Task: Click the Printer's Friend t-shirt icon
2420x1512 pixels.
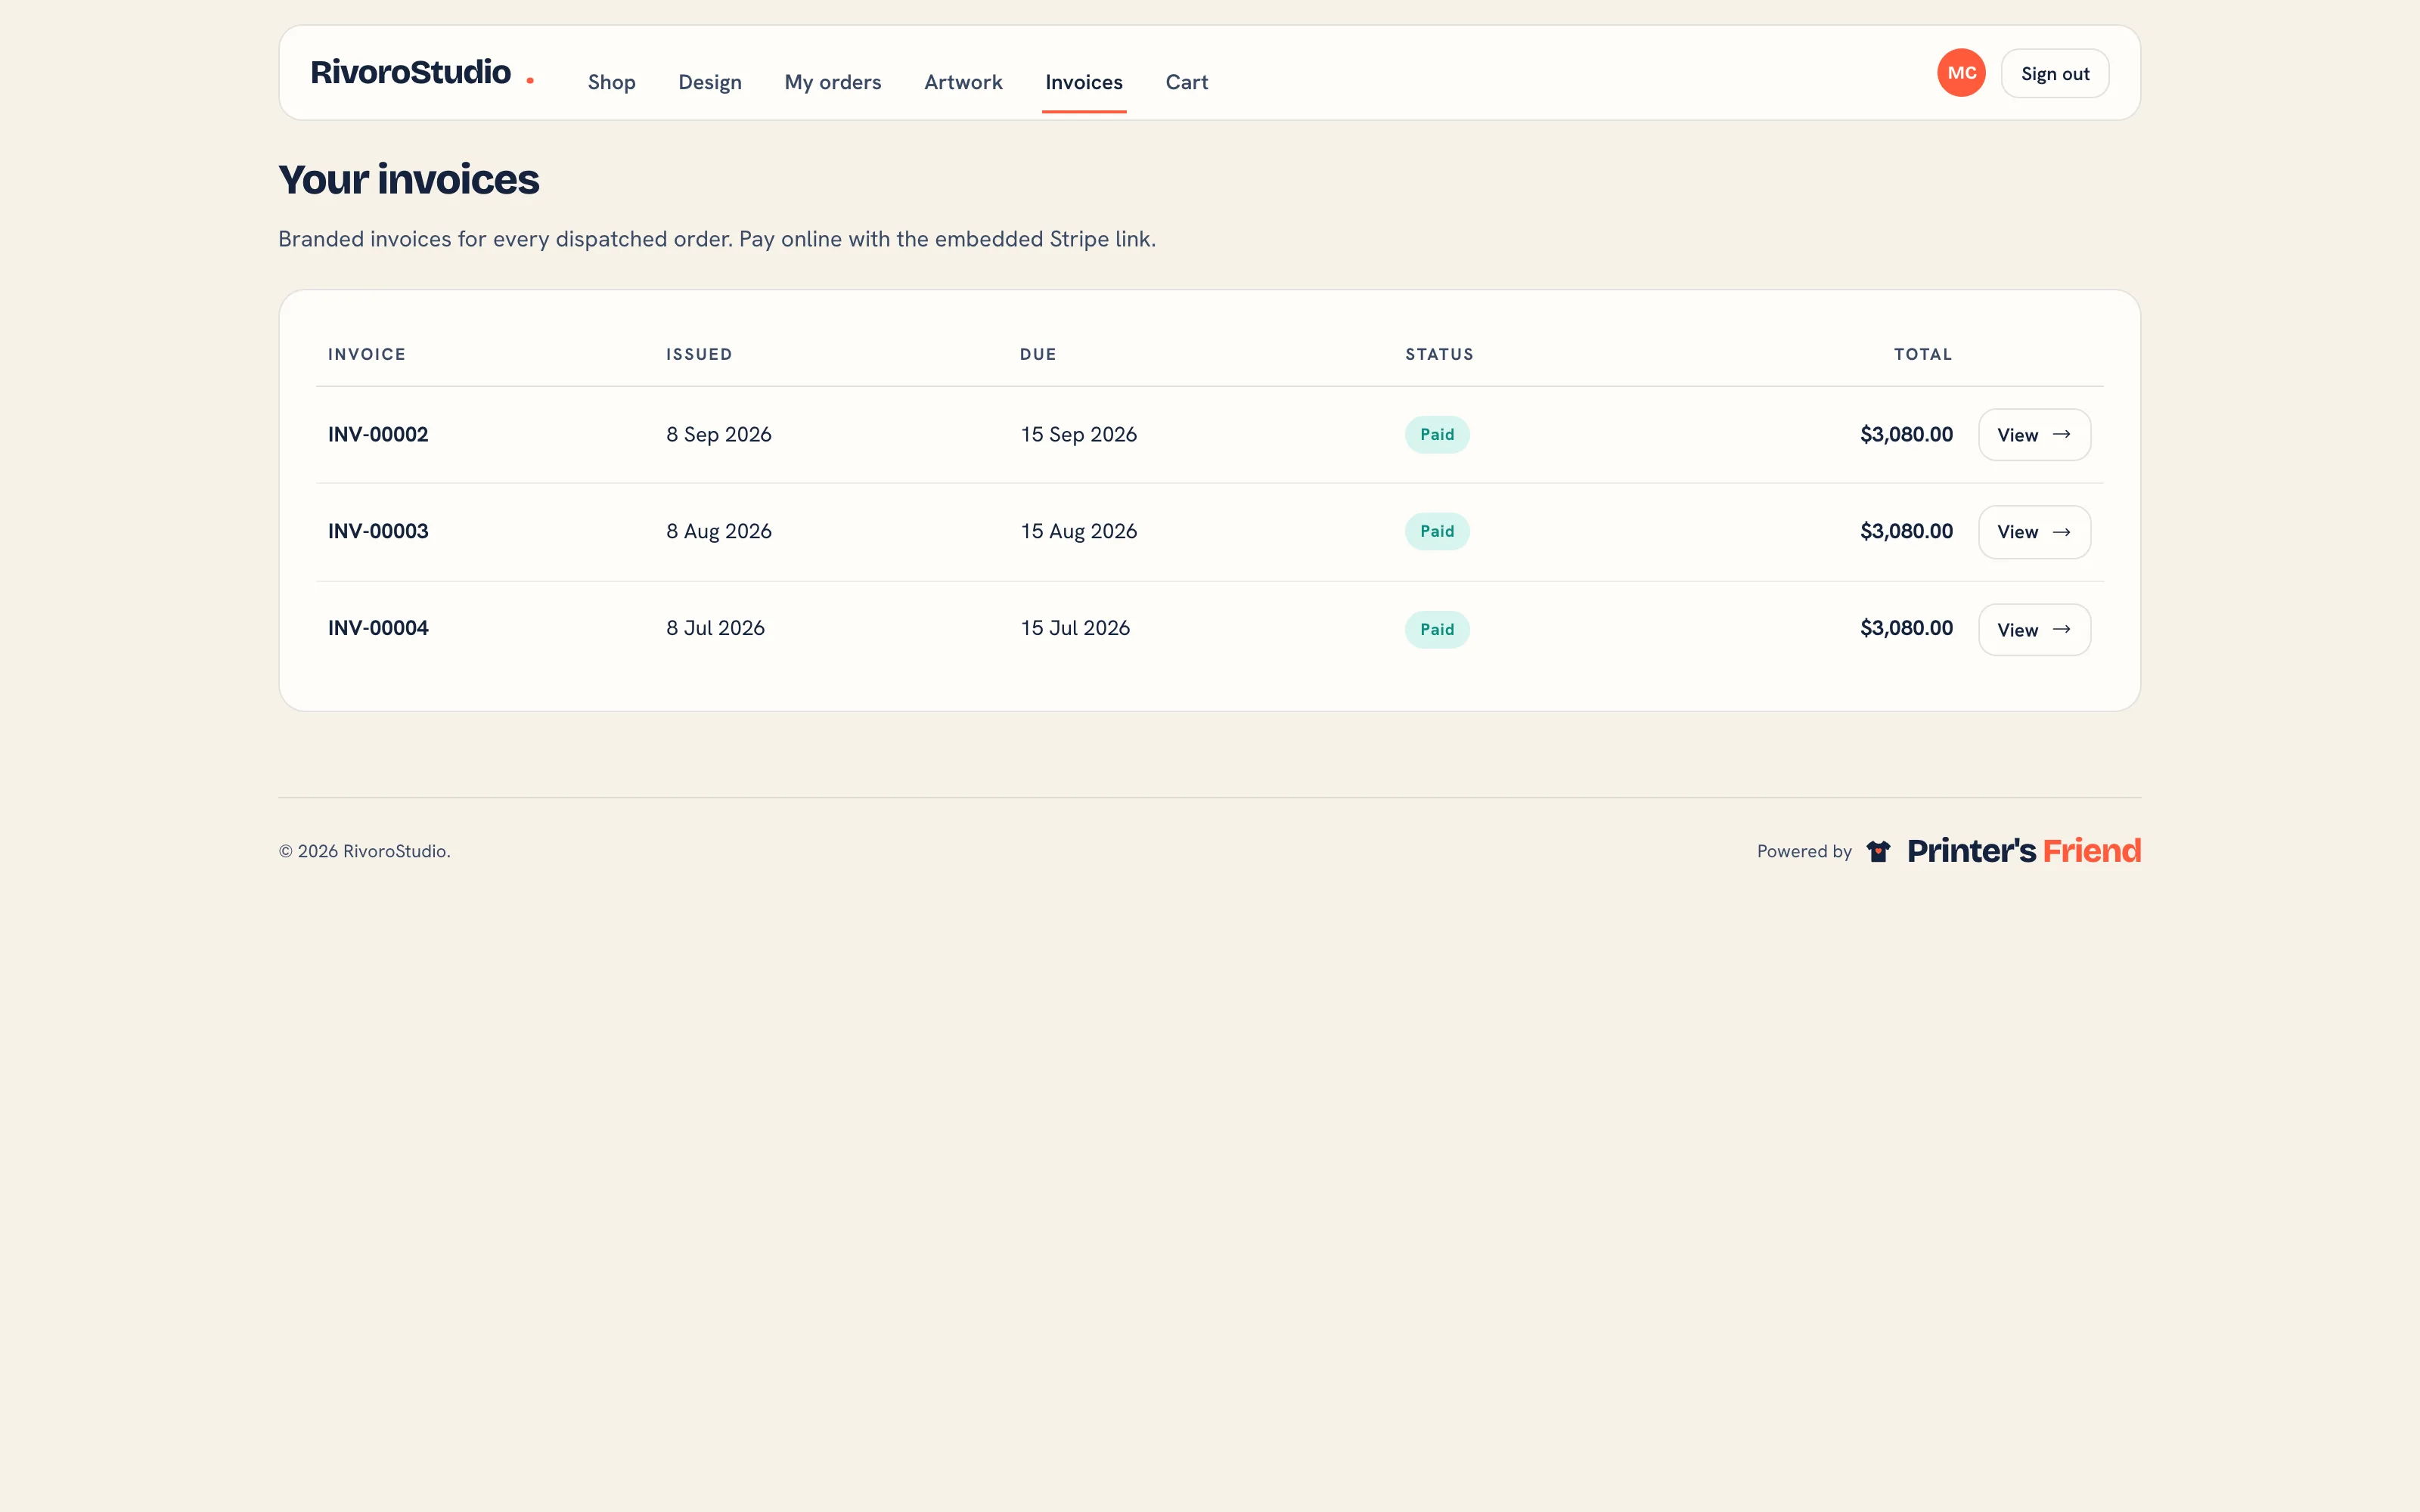Action: [x=1878, y=851]
